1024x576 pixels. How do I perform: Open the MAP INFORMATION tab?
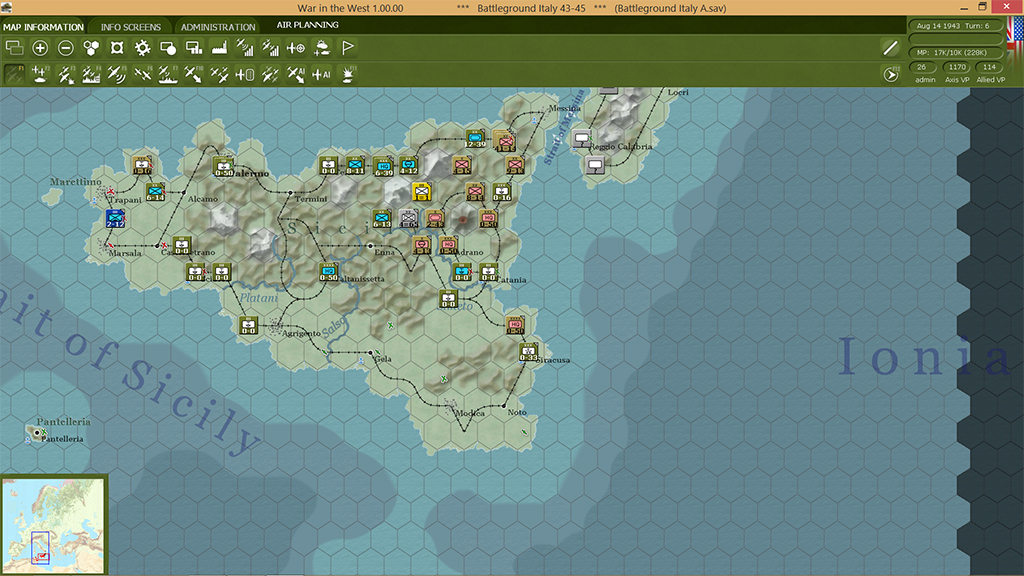click(x=43, y=27)
